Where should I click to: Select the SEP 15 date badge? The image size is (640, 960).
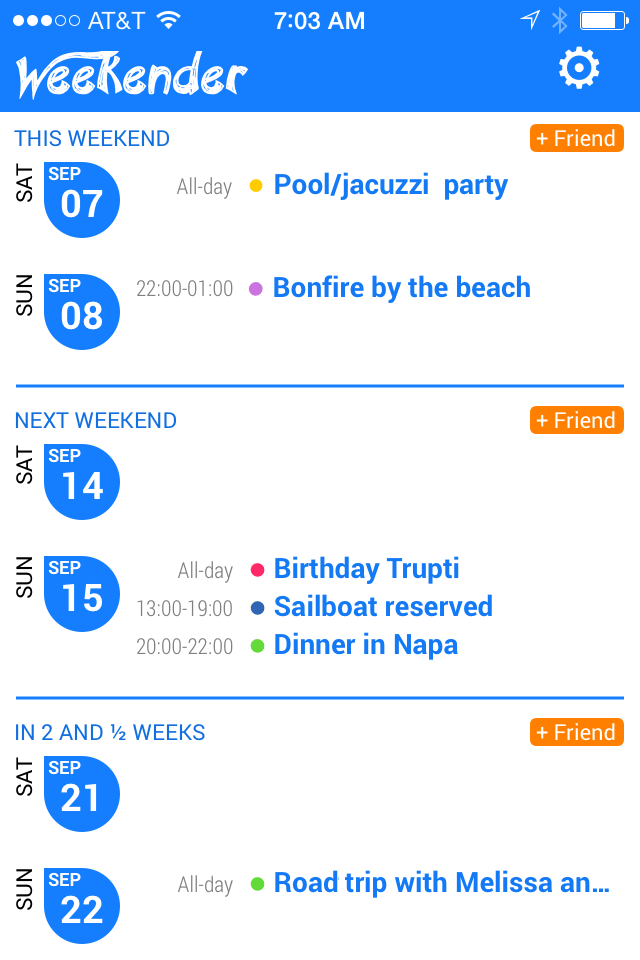point(81,594)
